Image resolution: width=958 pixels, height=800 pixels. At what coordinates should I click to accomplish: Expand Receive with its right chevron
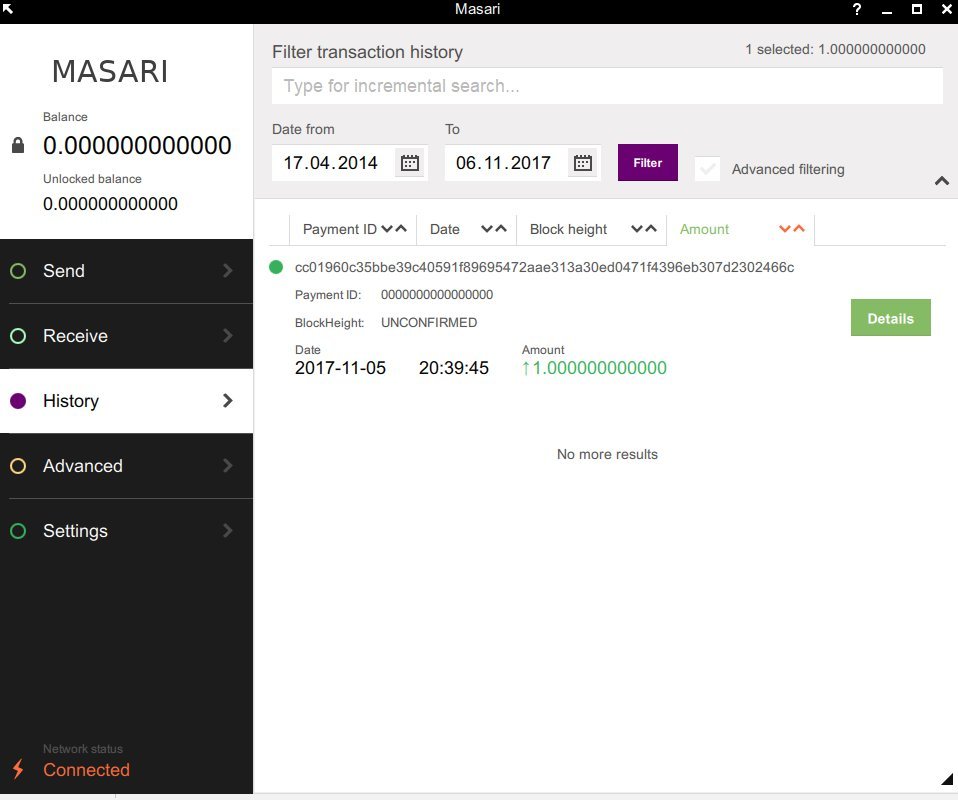coord(228,336)
